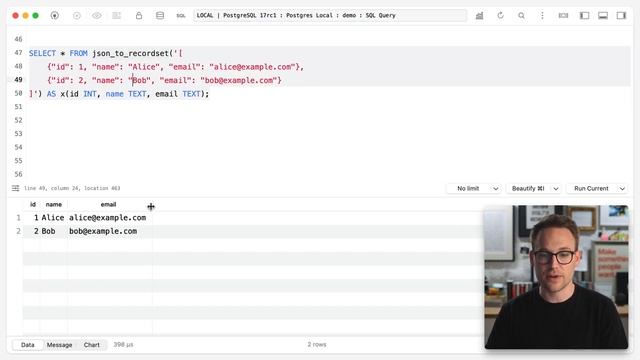Toggle the left sidebar panel icon
The image size is (640, 360).
point(584,16)
